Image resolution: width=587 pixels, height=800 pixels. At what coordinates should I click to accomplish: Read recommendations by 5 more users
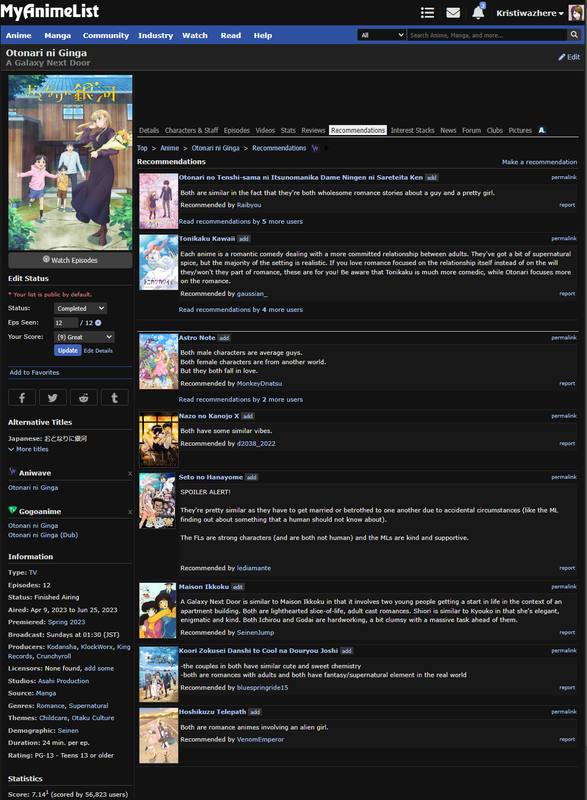point(241,221)
